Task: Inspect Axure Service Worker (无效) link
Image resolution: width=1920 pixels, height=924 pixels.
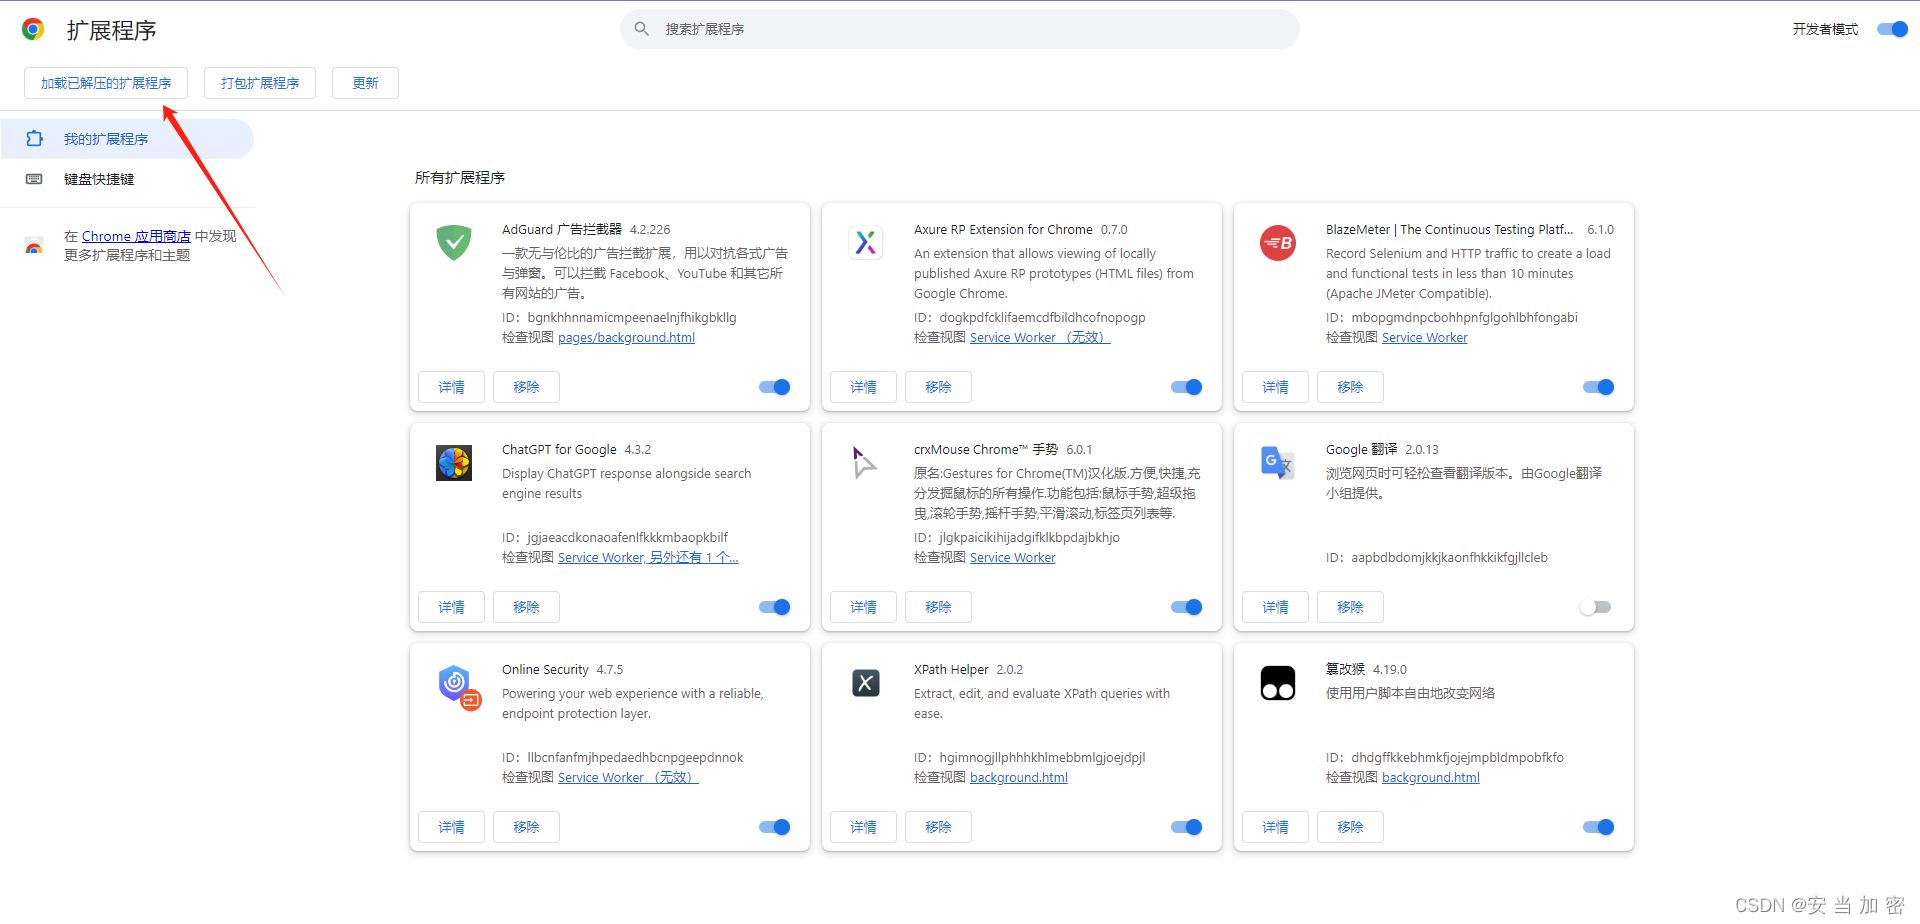Action: 1040,338
